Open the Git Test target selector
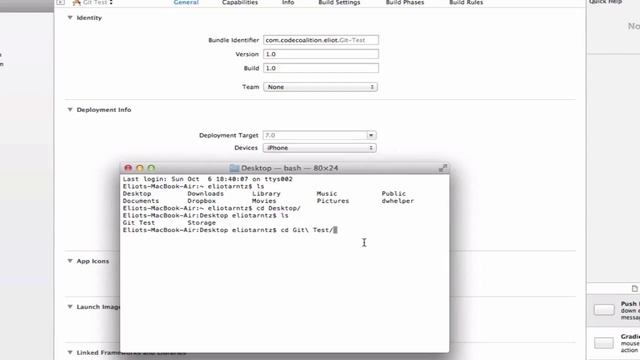640x360 pixels. [93, 2]
